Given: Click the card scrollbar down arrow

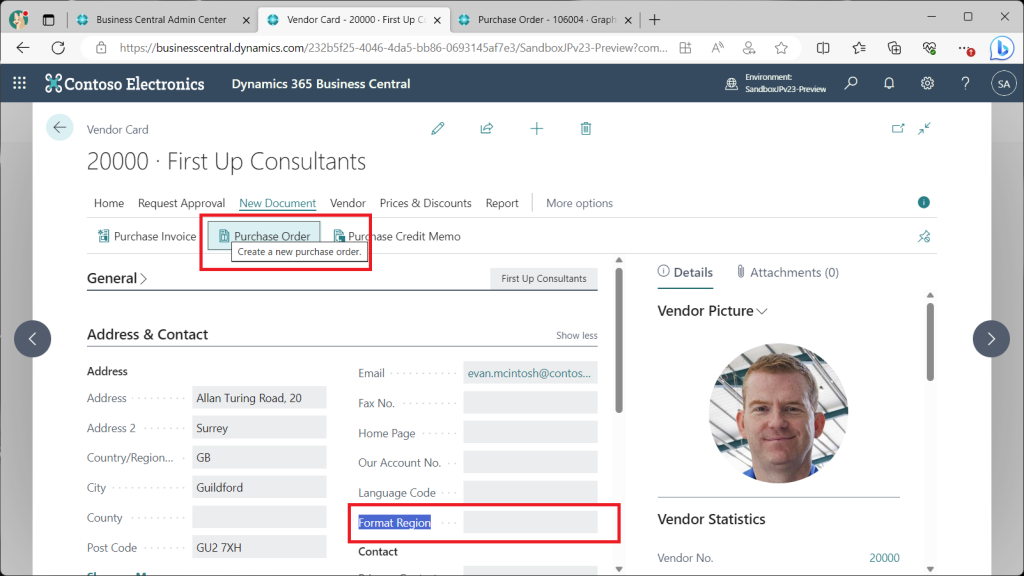Looking at the screenshot, I should coord(619,568).
